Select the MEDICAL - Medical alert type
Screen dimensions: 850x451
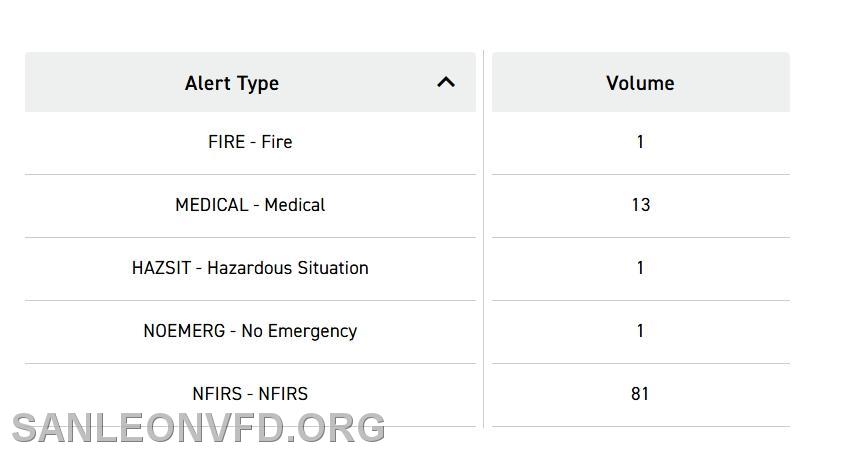[x=250, y=205]
